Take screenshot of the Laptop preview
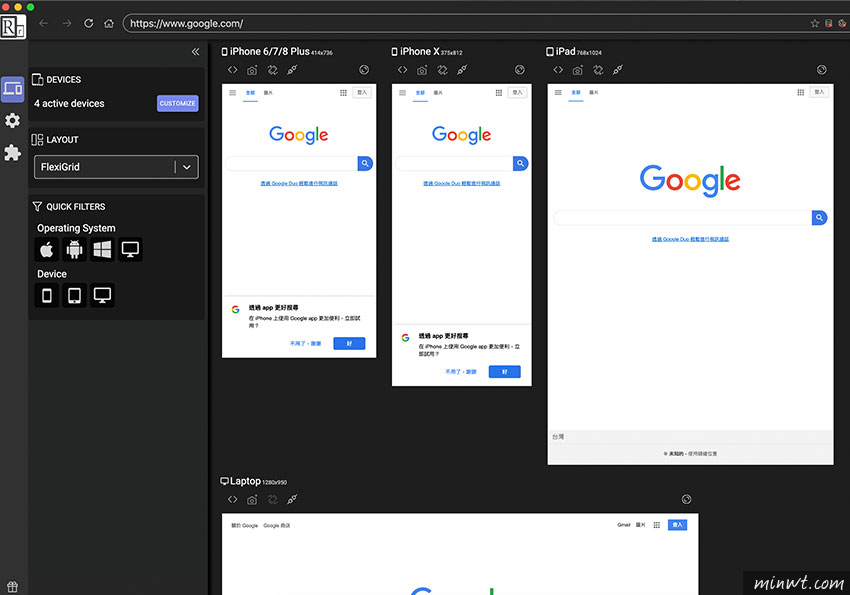This screenshot has width=850, height=595. [x=252, y=500]
